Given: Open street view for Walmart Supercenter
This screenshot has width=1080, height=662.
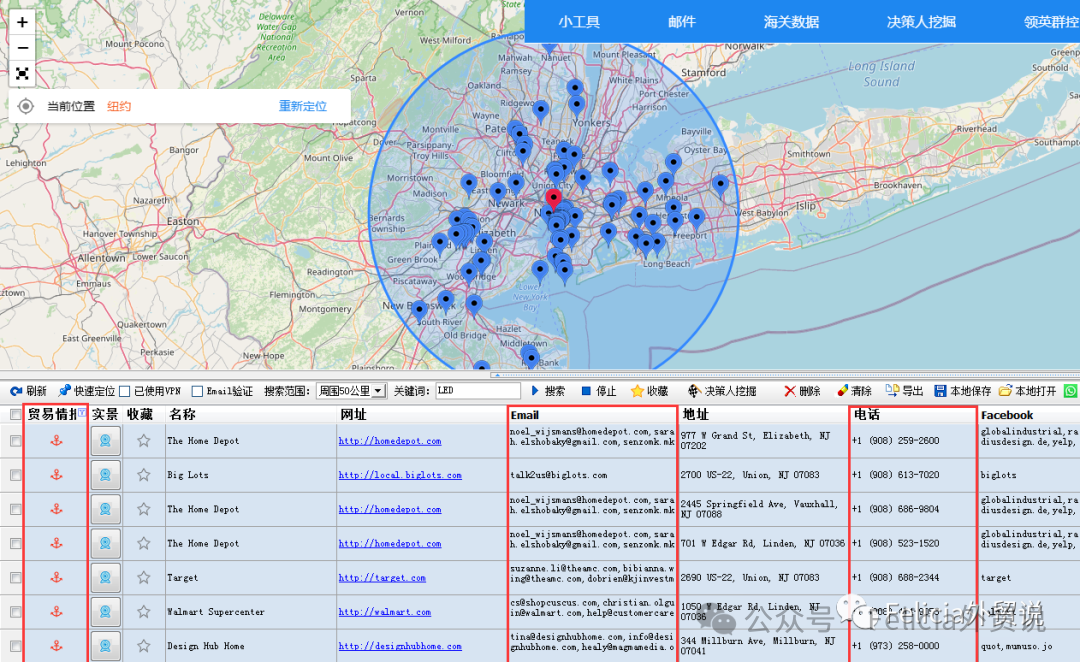Looking at the screenshot, I should click(x=105, y=611).
